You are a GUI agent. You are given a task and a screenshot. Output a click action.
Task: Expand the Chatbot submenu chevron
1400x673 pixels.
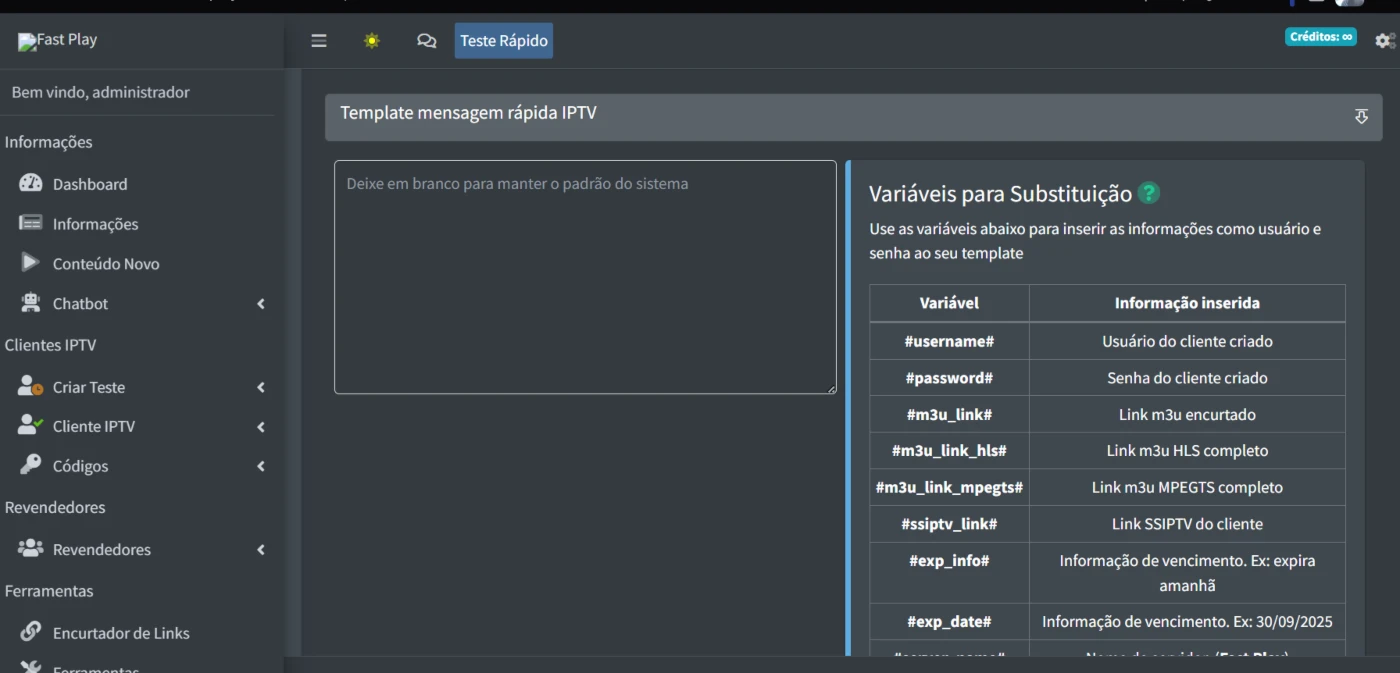click(x=261, y=304)
